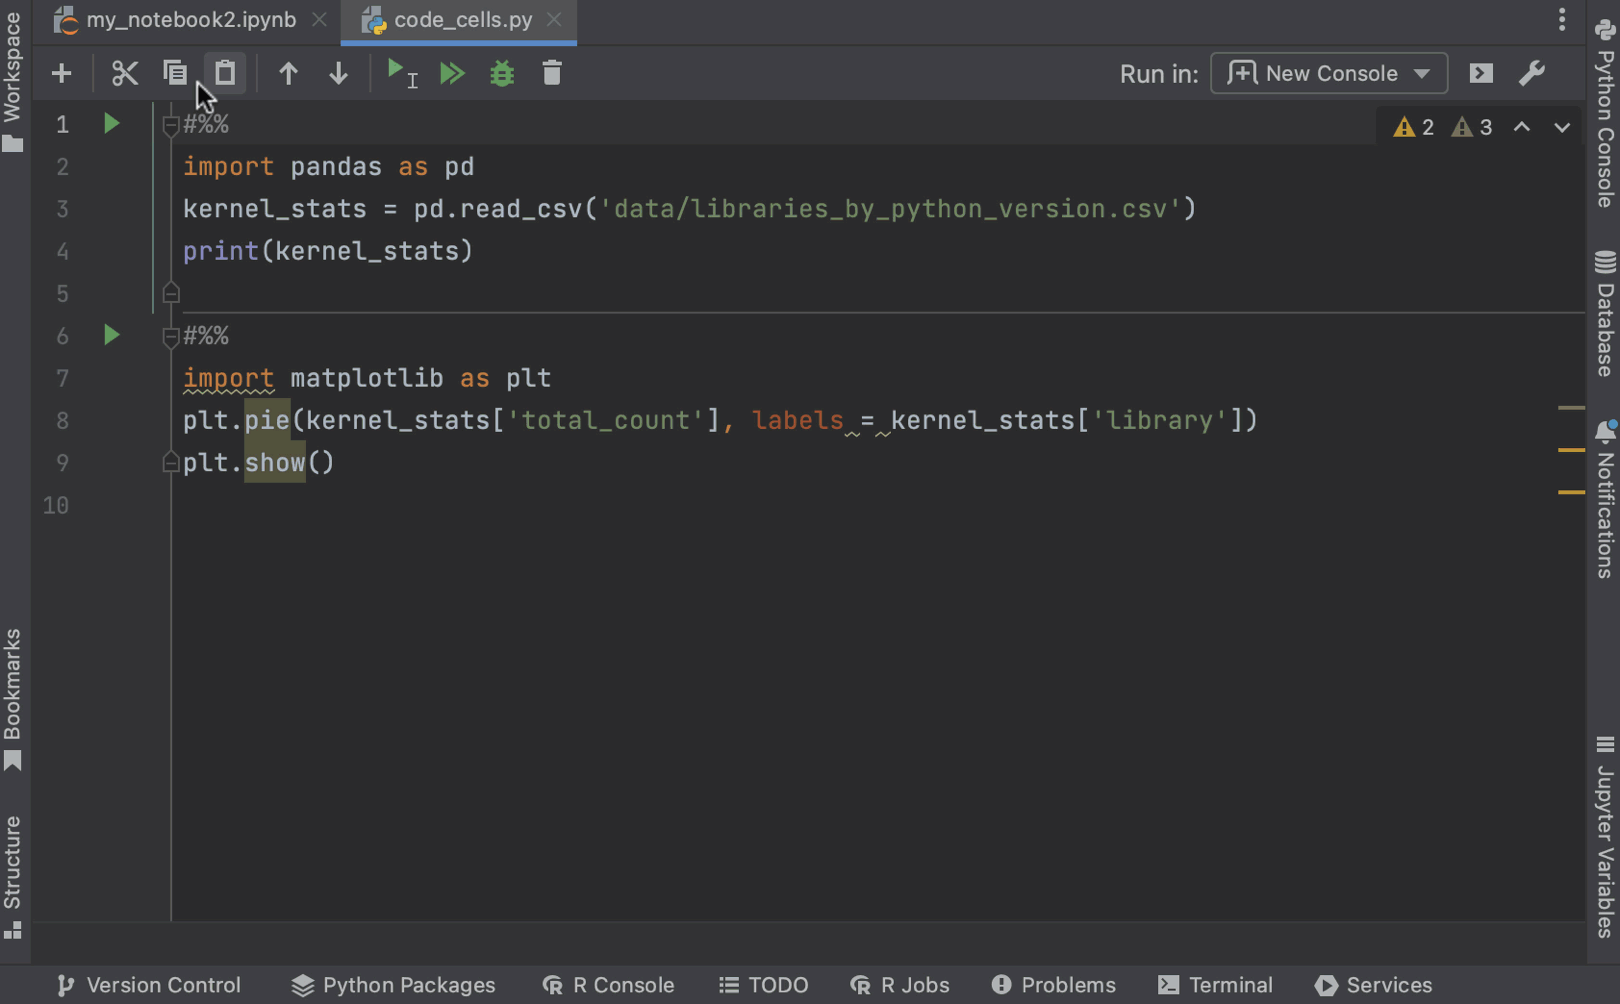Jump to next highlighted error arrow
The width and height of the screenshot is (1620, 1004).
tap(1562, 127)
